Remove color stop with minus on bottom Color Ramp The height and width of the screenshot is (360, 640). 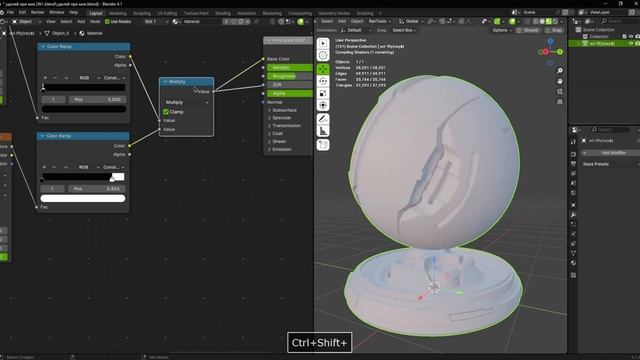(54, 167)
